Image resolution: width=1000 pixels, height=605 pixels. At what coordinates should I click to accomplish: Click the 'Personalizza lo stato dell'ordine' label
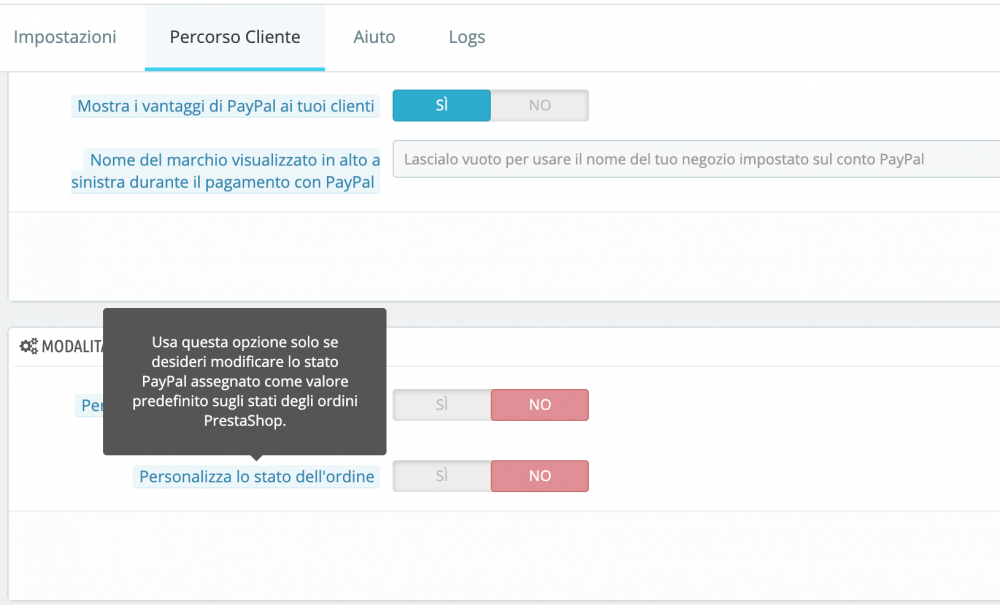[x=256, y=476]
